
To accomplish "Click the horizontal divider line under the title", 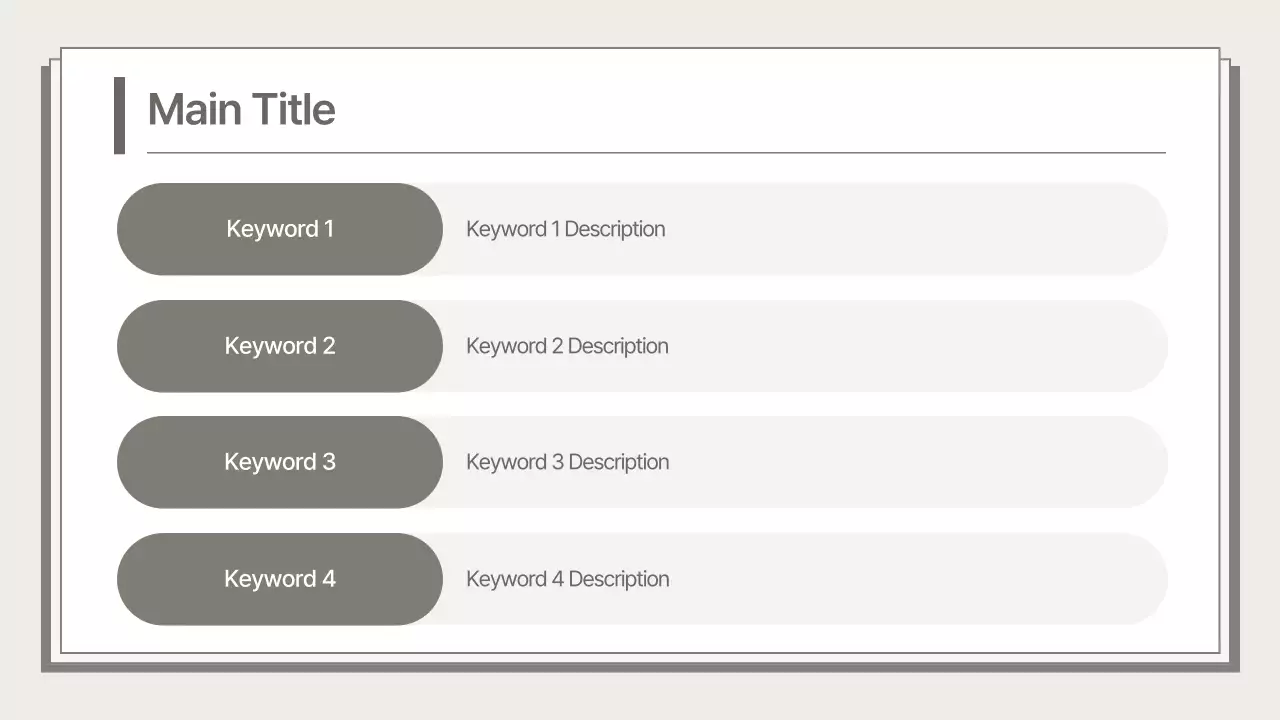I will tap(656, 153).
